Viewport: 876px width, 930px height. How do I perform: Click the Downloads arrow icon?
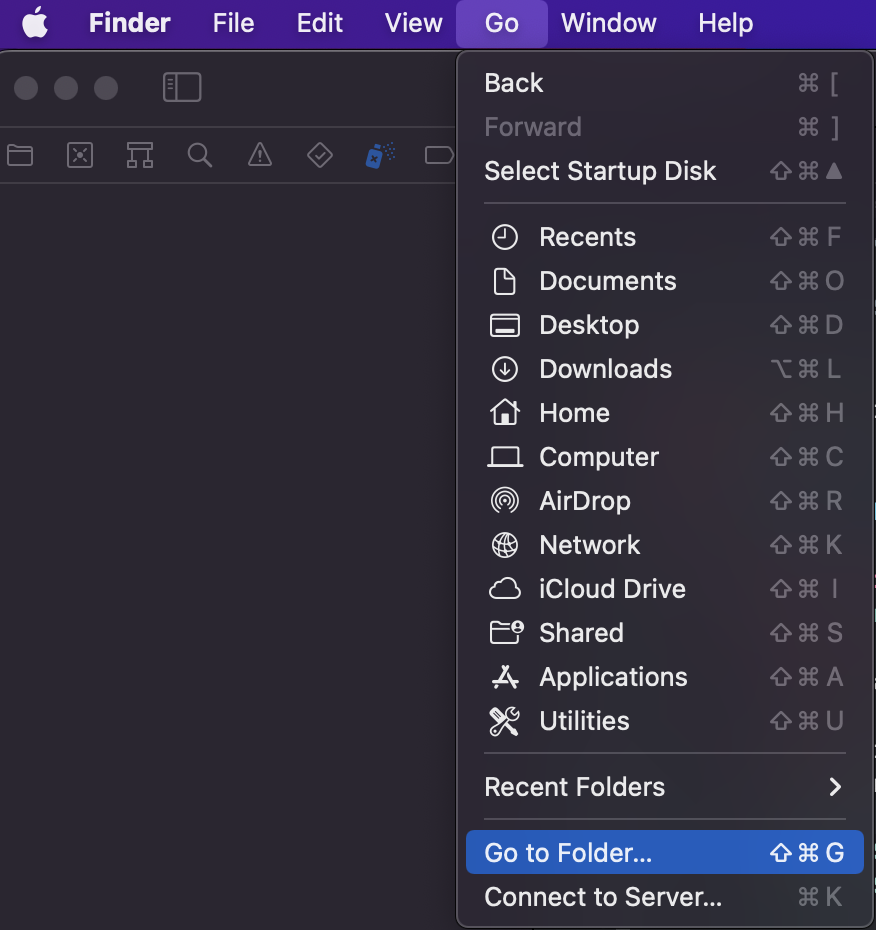pos(505,369)
